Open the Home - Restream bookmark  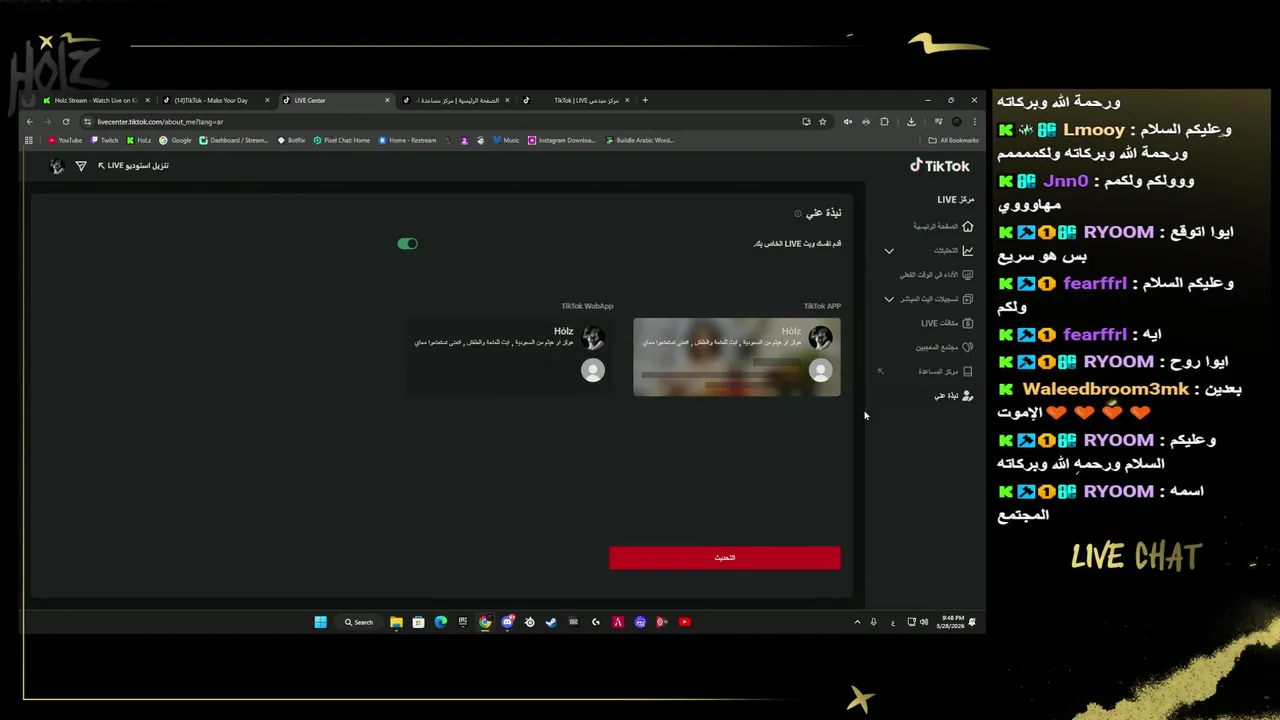pyautogui.click(x=407, y=140)
